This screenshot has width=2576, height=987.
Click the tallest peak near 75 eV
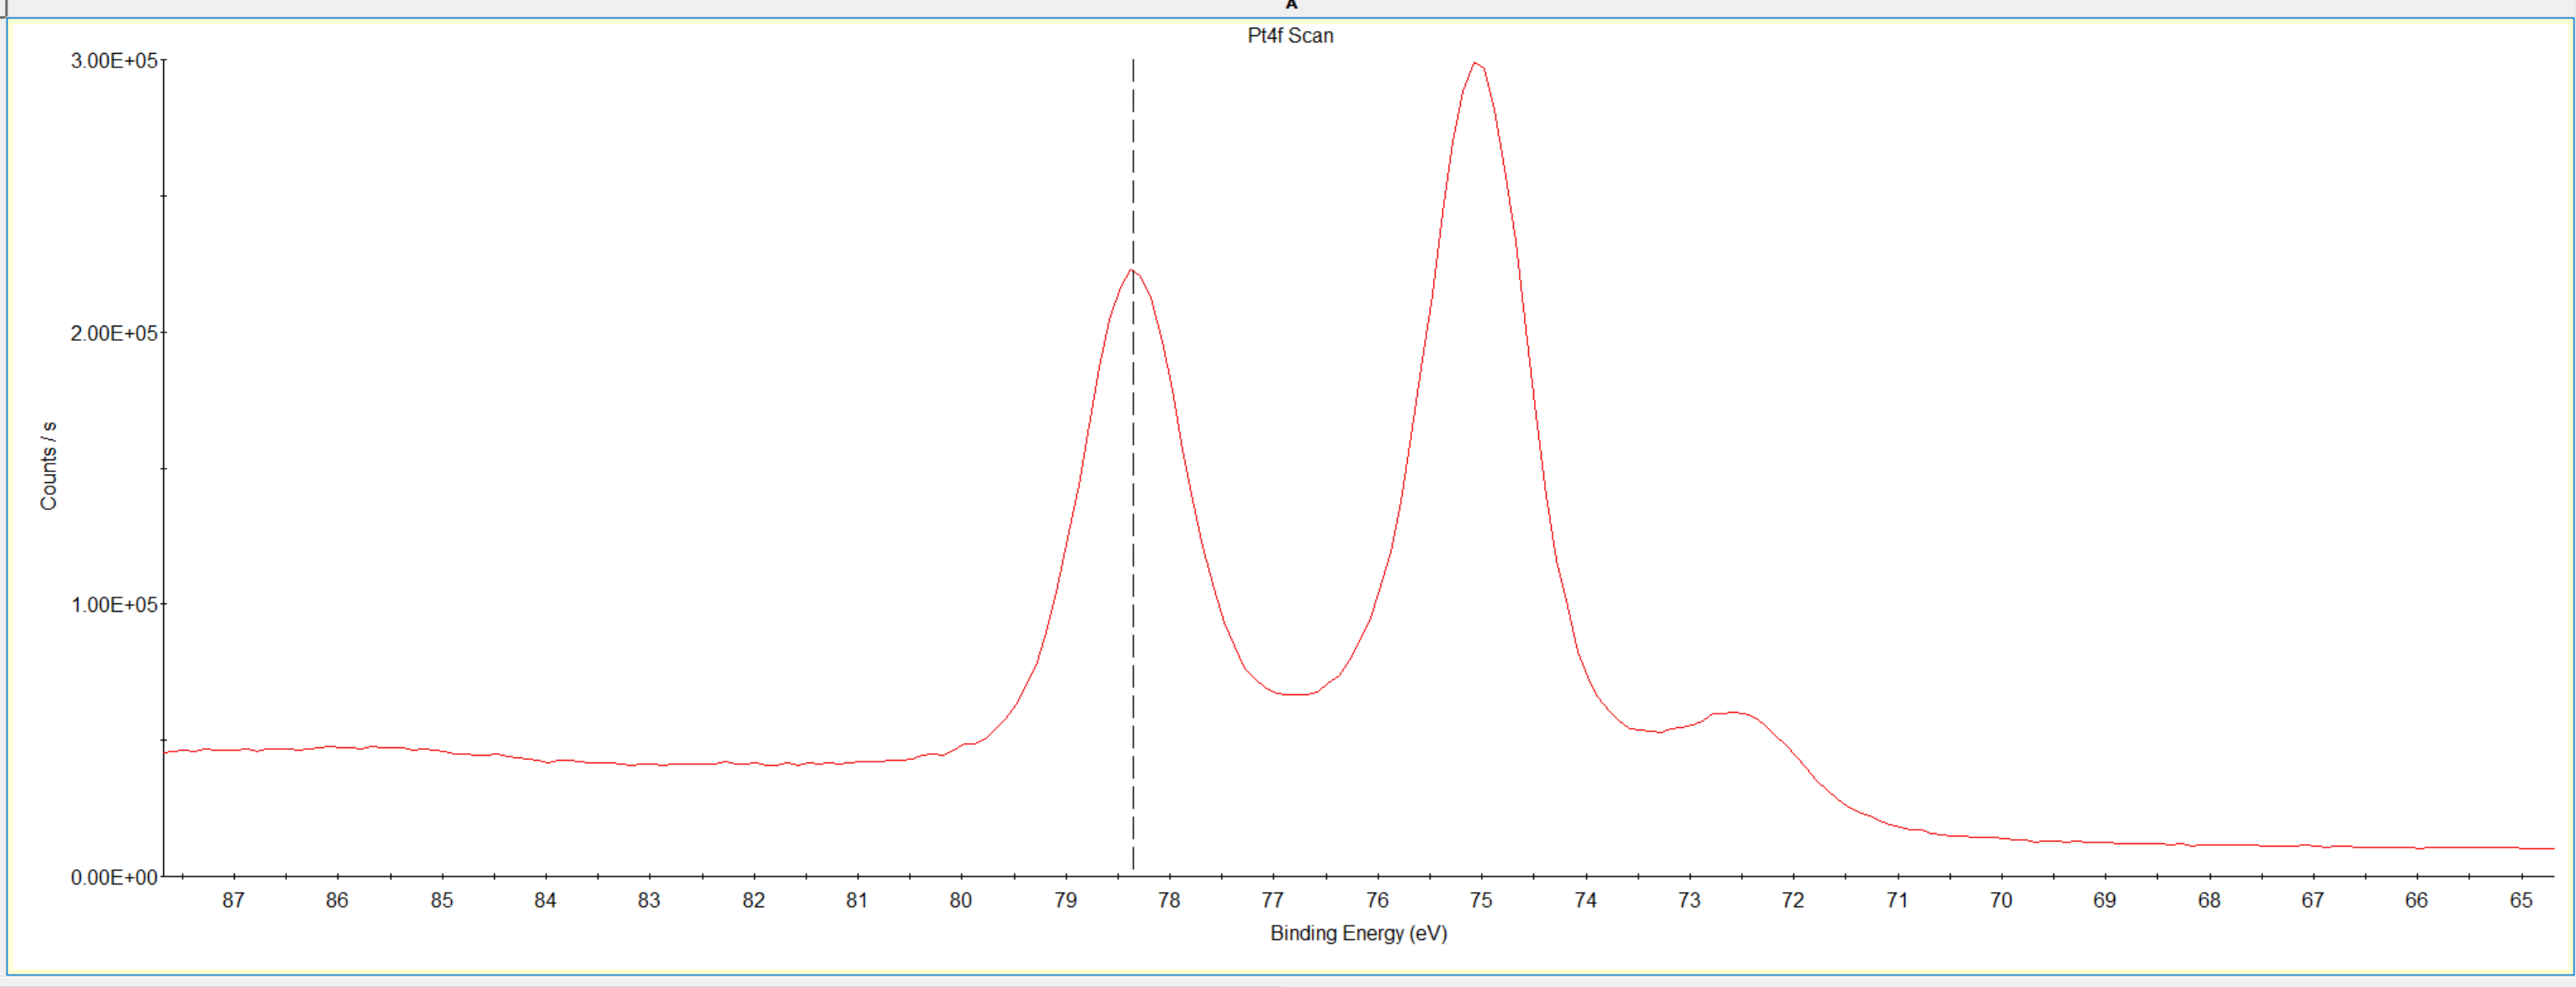point(1476,64)
